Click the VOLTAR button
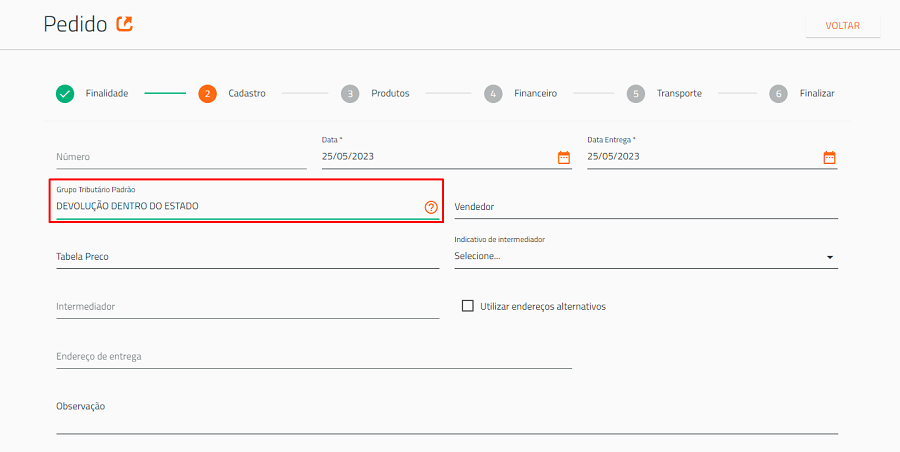The image size is (900, 452). pos(843,26)
